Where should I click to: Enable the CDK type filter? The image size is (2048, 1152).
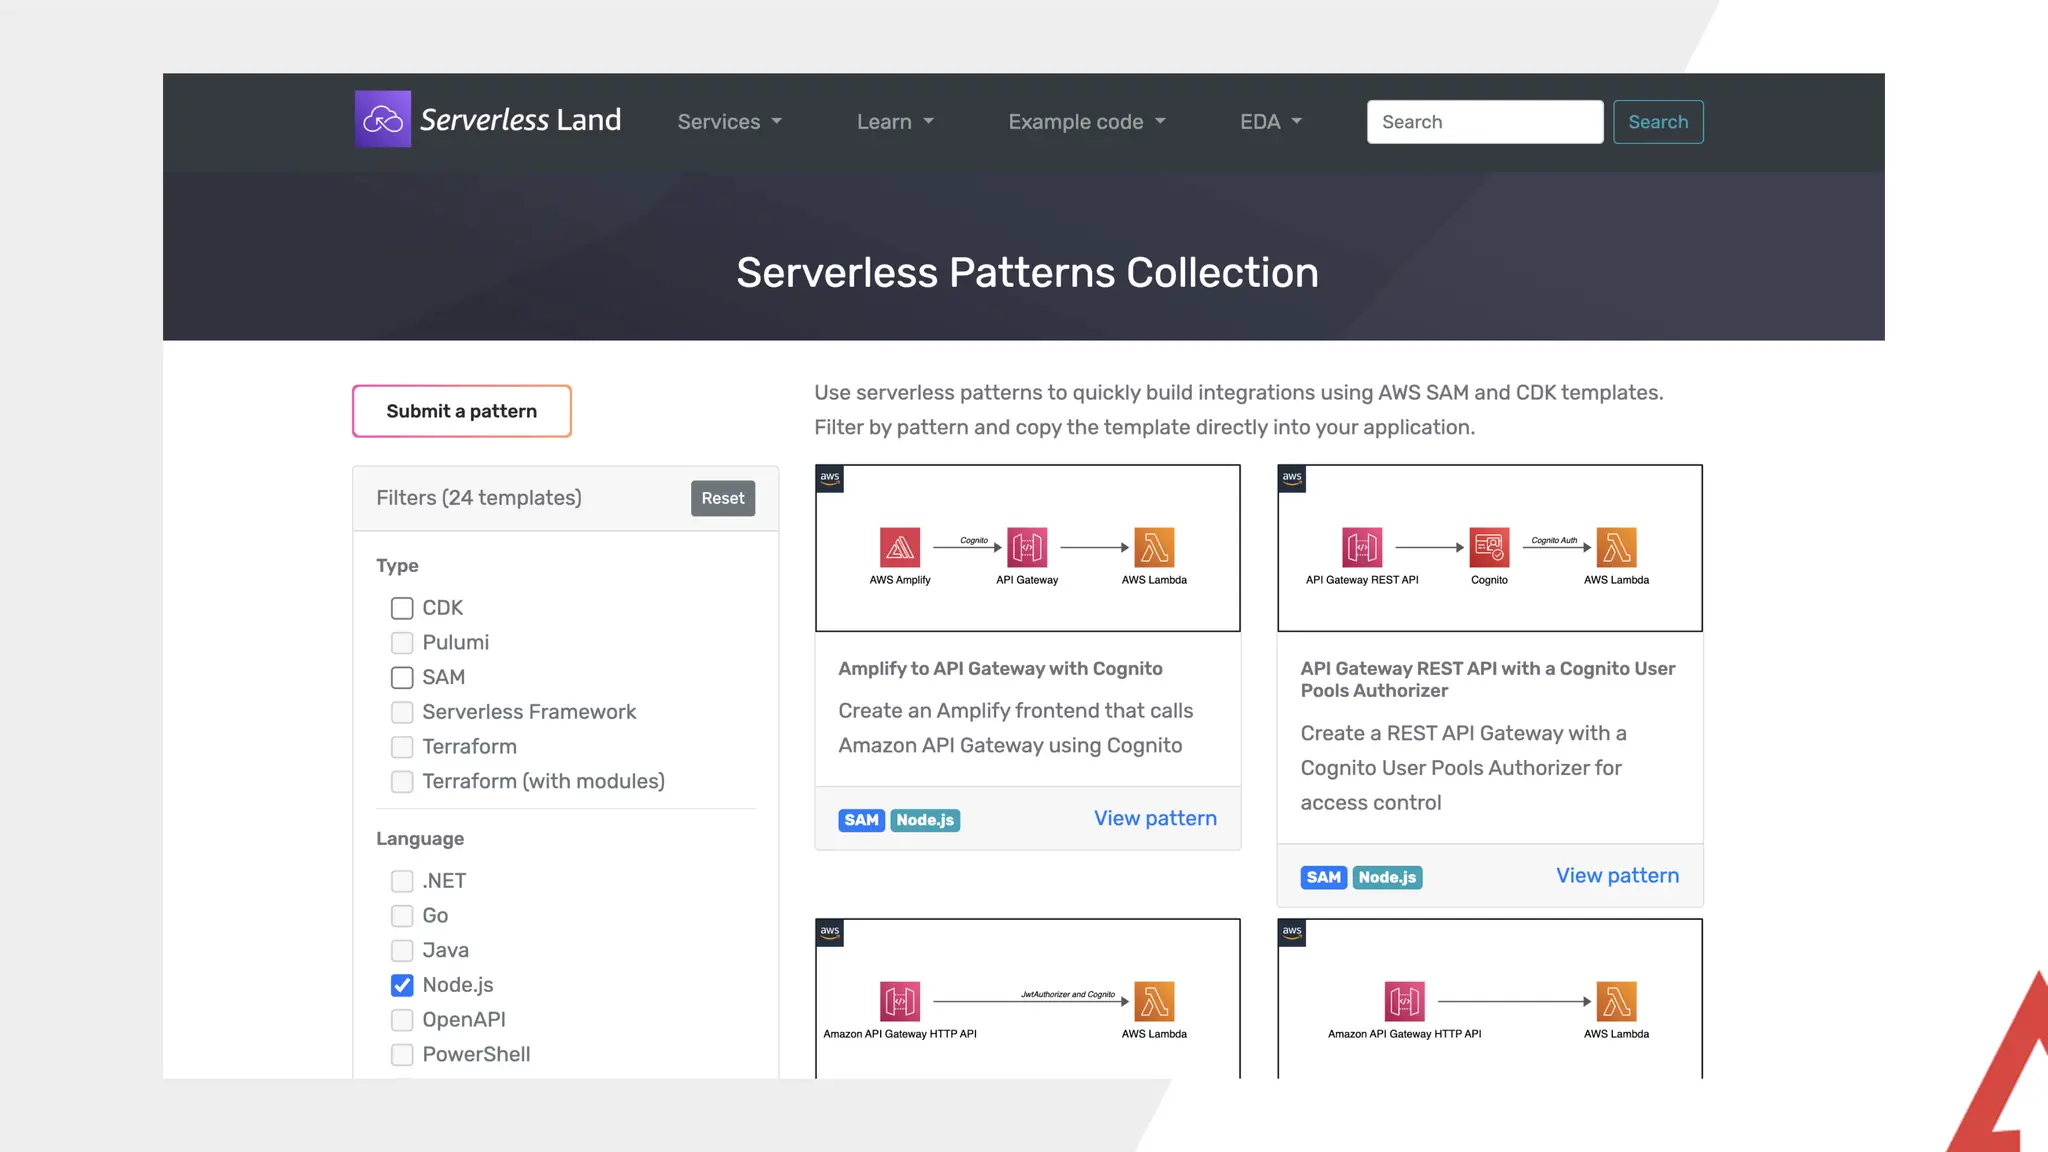tap(402, 608)
